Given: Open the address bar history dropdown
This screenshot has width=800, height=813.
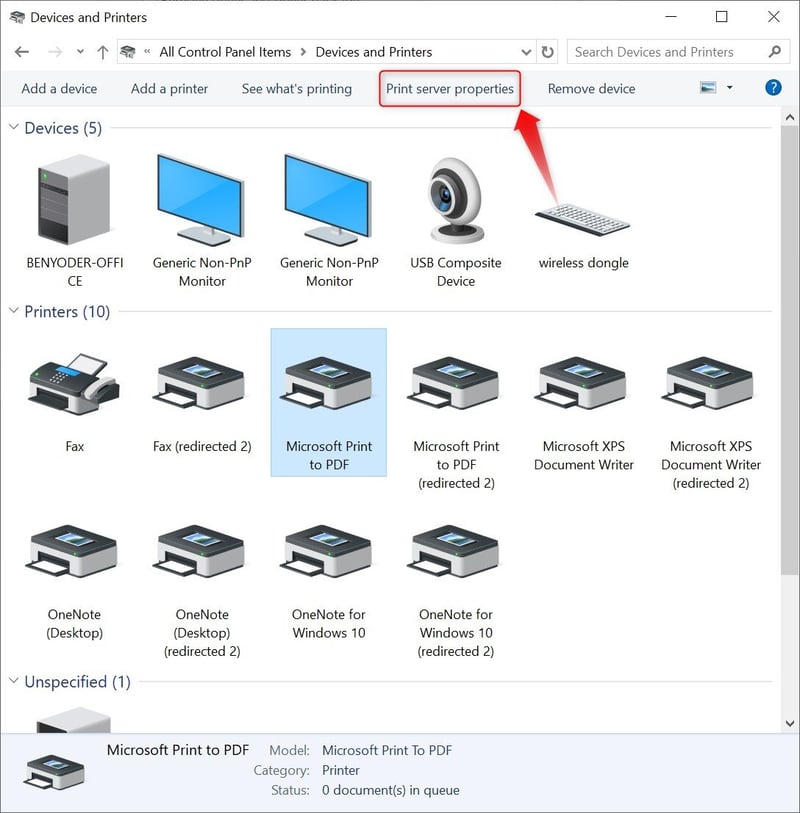Looking at the screenshot, I should coord(526,52).
